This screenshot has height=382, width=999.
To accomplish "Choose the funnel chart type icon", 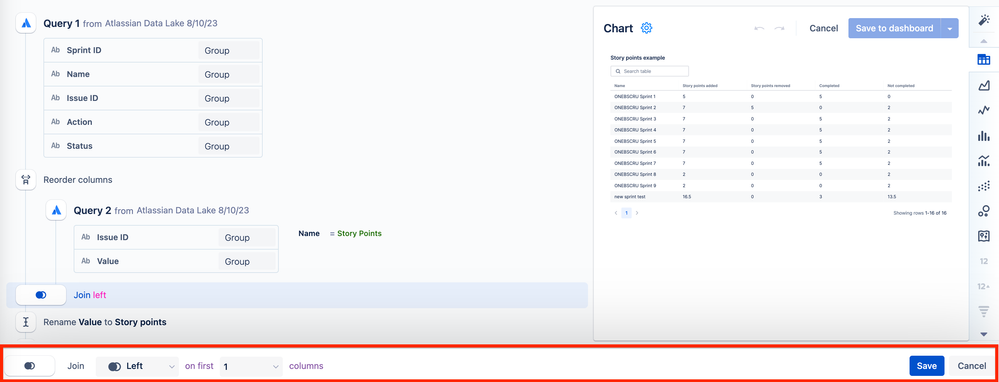I will (984, 311).
